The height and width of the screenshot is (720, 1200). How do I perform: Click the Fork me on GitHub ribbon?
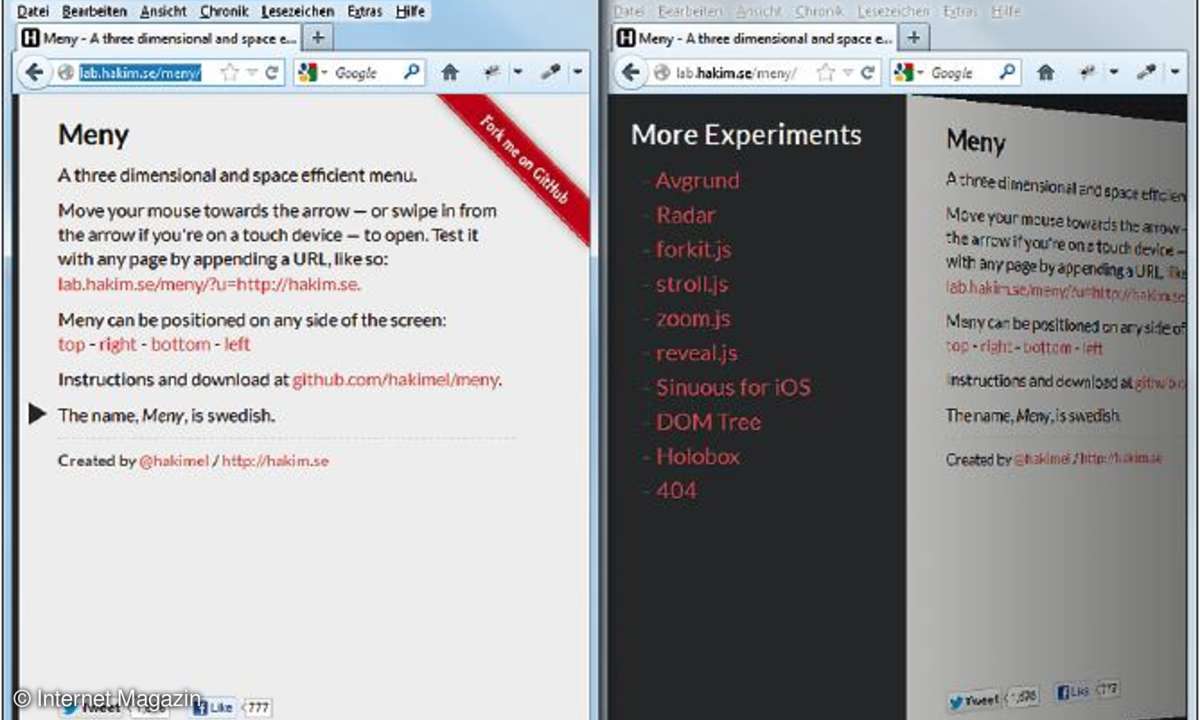523,160
